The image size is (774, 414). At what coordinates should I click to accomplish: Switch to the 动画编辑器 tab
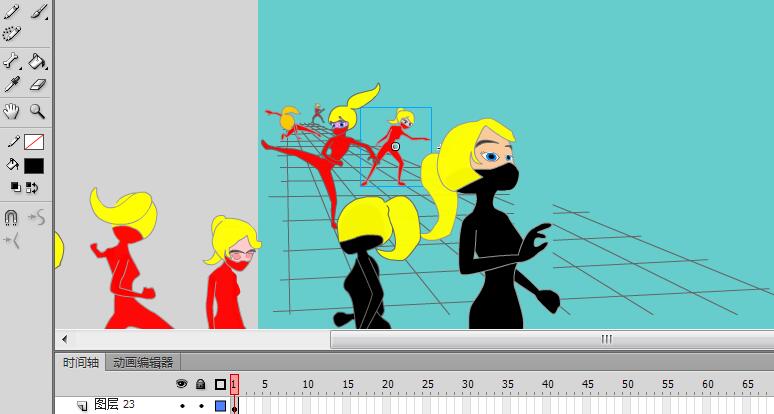(143, 363)
